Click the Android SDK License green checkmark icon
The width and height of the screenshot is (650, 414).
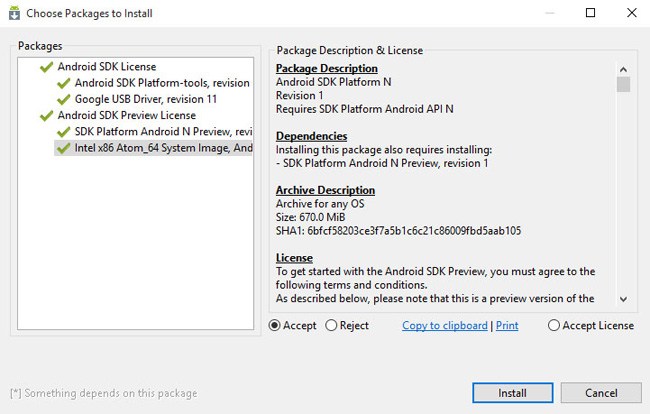click(x=45, y=67)
